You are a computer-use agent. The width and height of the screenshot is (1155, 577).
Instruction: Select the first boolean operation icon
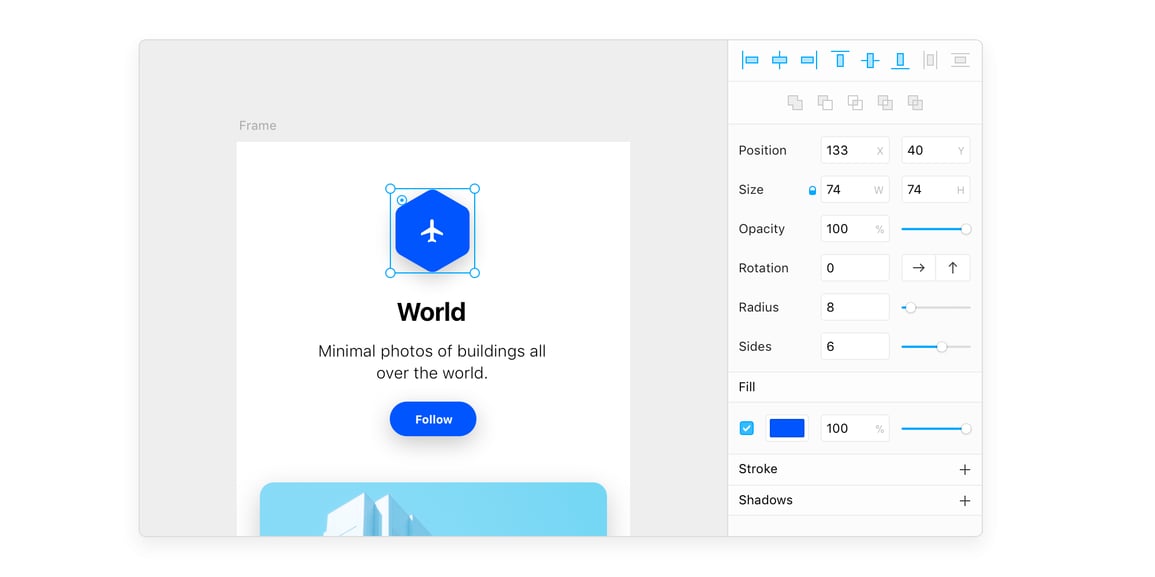click(x=795, y=102)
